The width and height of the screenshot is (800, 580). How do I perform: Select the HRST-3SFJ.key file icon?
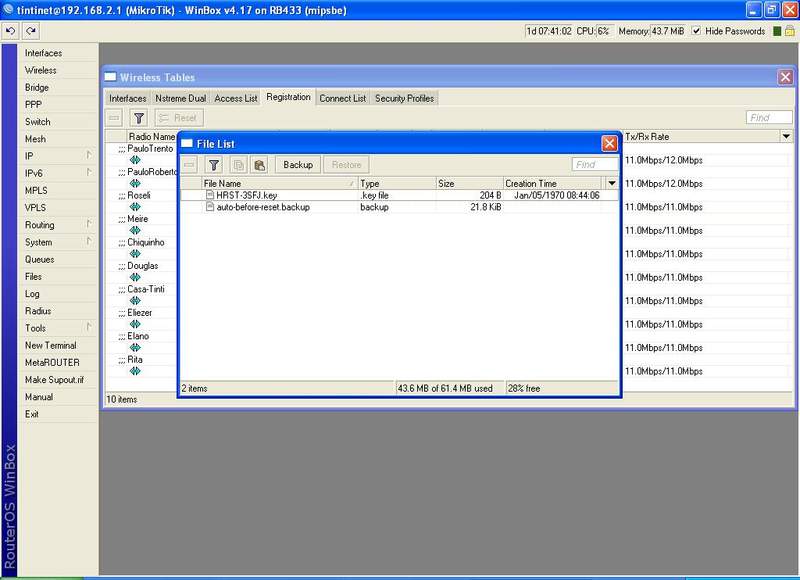(210, 195)
